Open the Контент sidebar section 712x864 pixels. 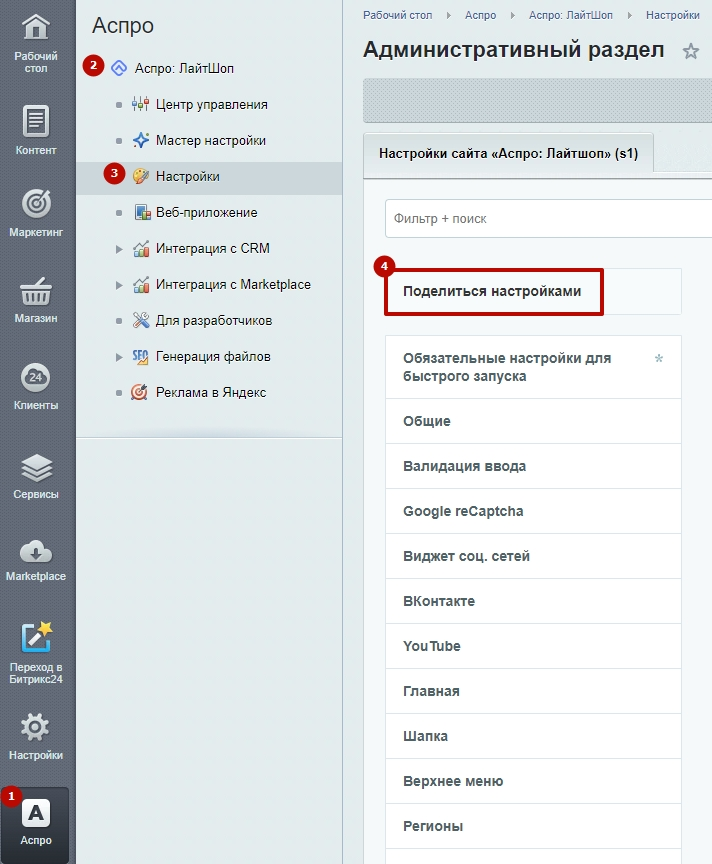(x=36, y=130)
